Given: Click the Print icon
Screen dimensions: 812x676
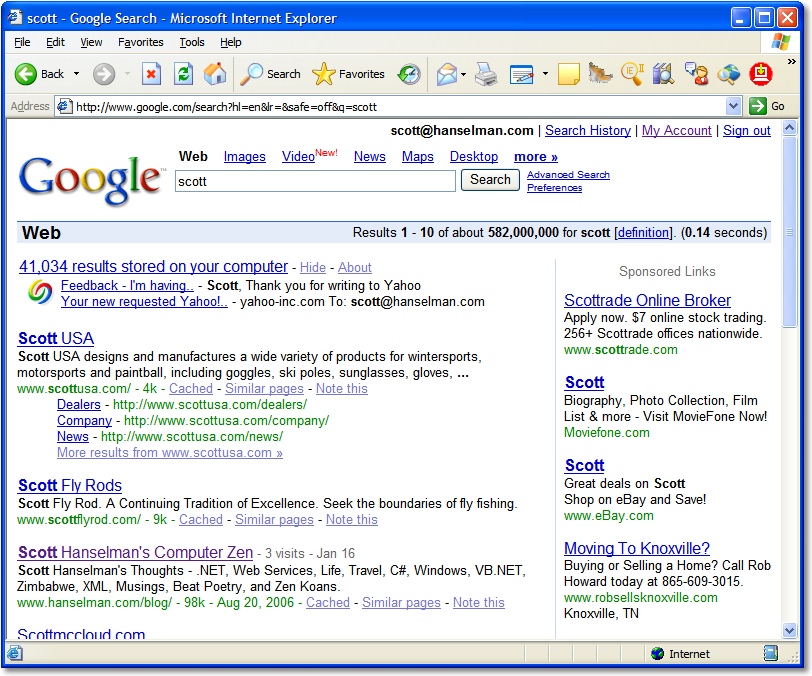Looking at the screenshot, I should [x=486, y=74].
